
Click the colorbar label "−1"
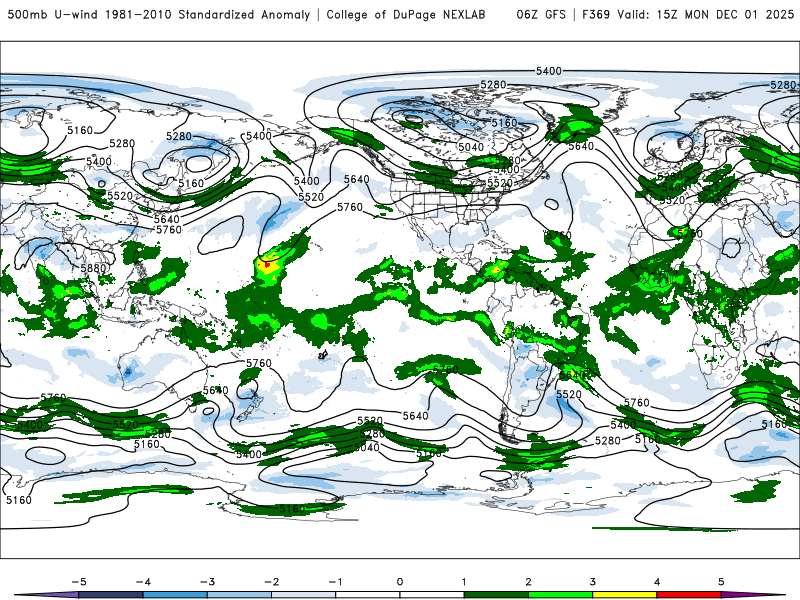tap(335, 582)
